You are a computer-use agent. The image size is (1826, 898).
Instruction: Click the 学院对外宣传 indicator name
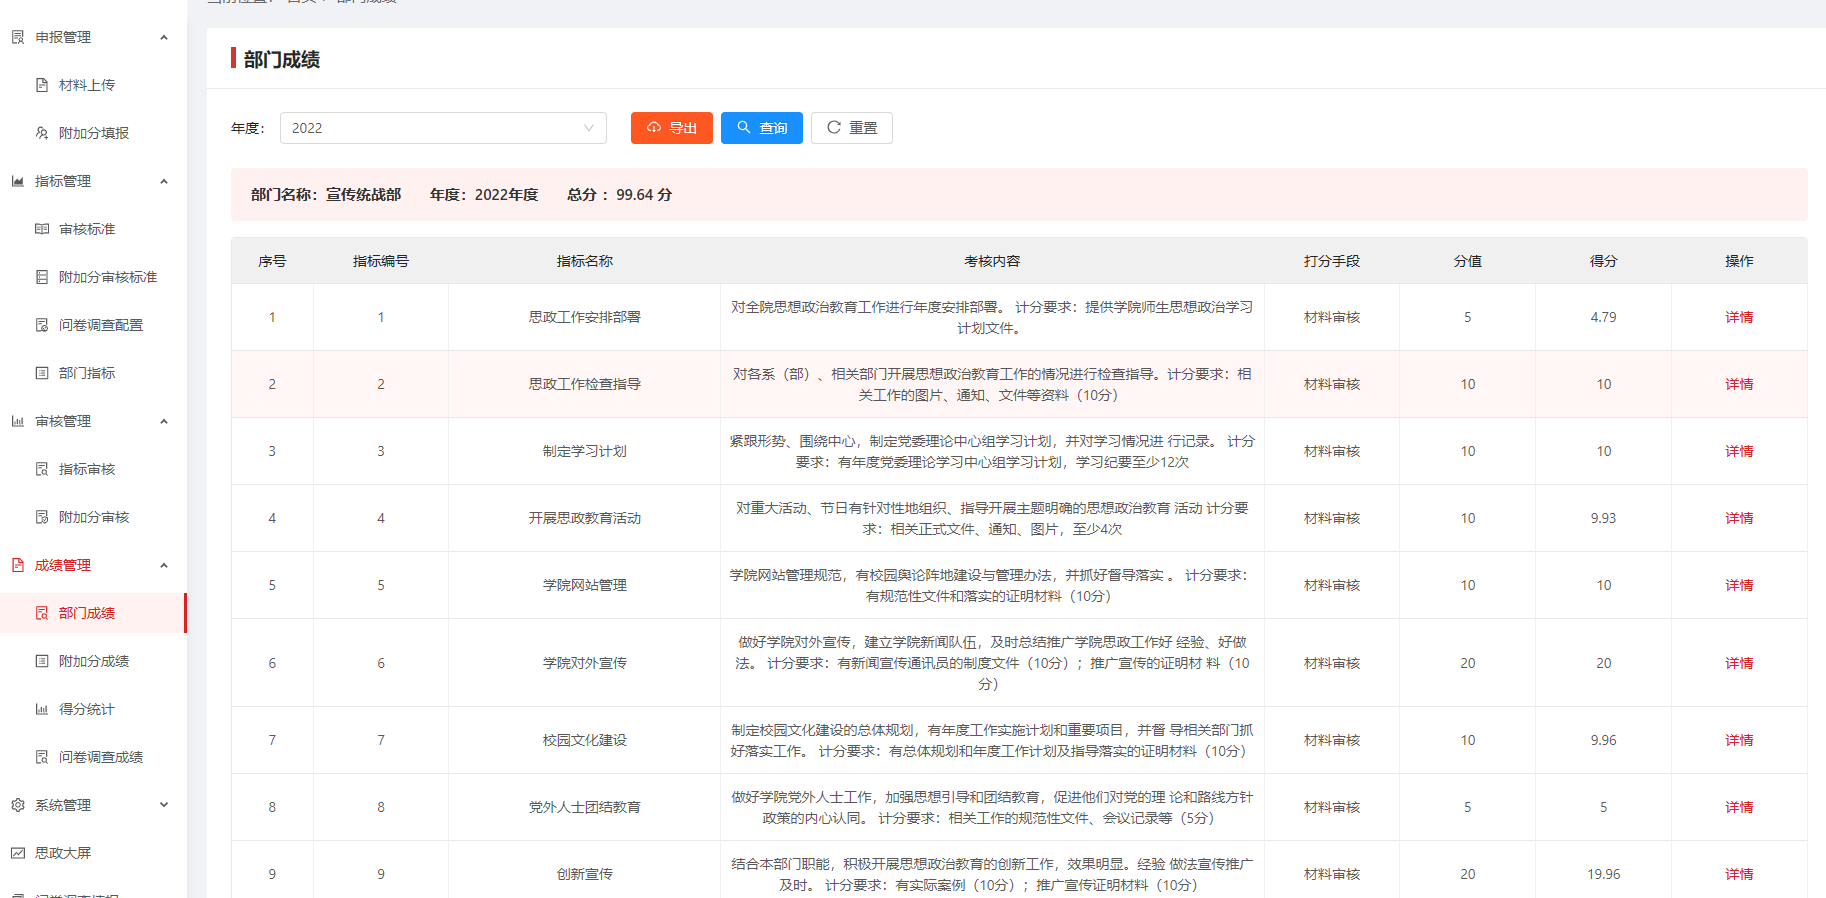[585, 663]
